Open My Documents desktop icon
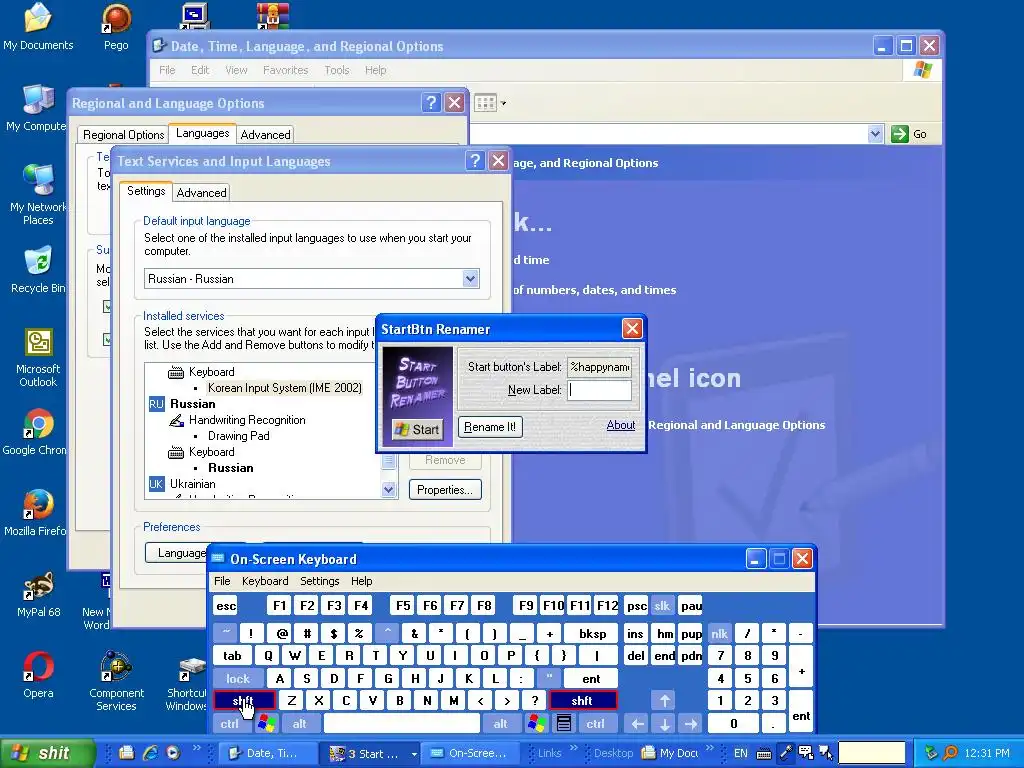This screenshot has height=768, width=1024. point(38,27)
